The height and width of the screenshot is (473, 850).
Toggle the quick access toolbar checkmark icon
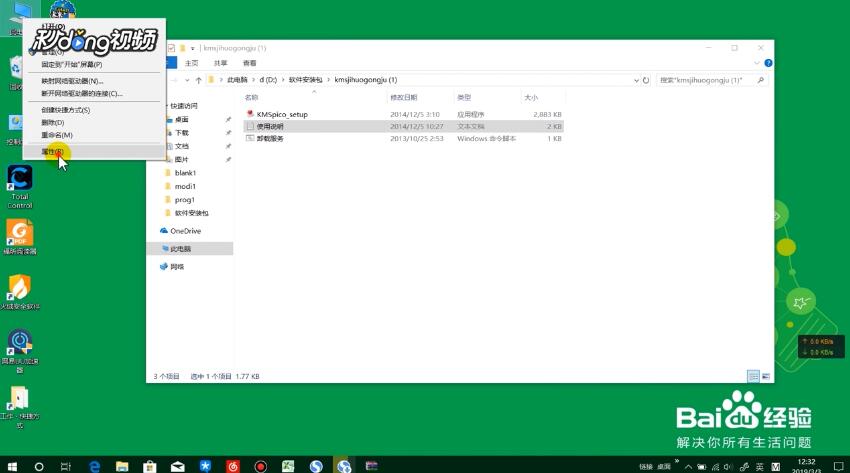(x=172, y=47)
